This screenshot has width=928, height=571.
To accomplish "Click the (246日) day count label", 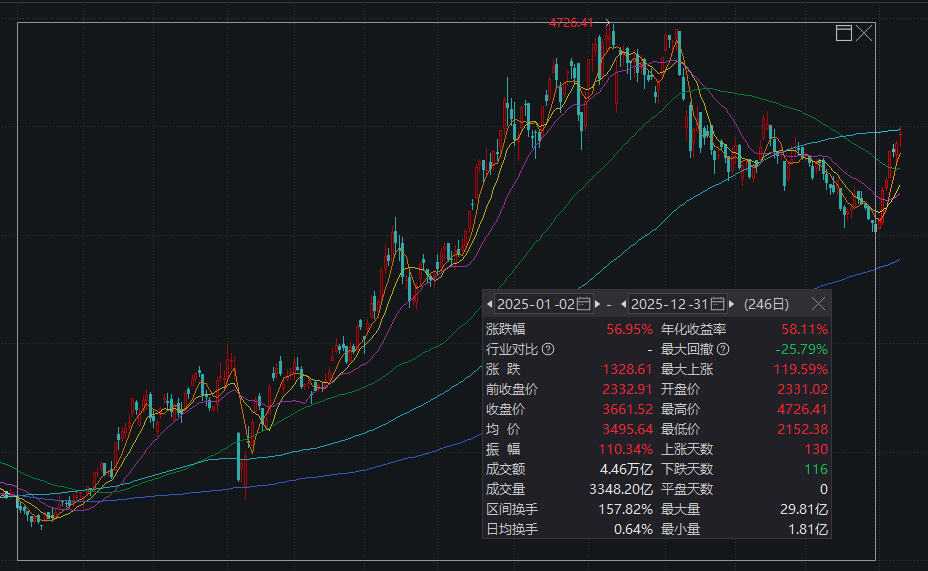I will (766, 304).
